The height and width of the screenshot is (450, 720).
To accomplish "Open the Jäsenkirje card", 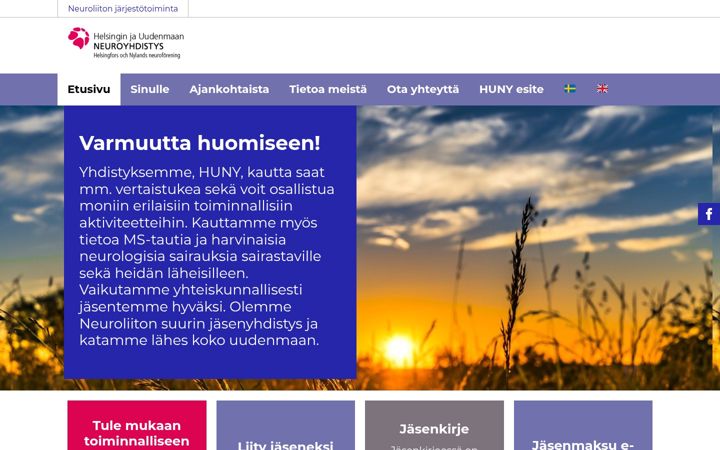I will pos(434,425).
